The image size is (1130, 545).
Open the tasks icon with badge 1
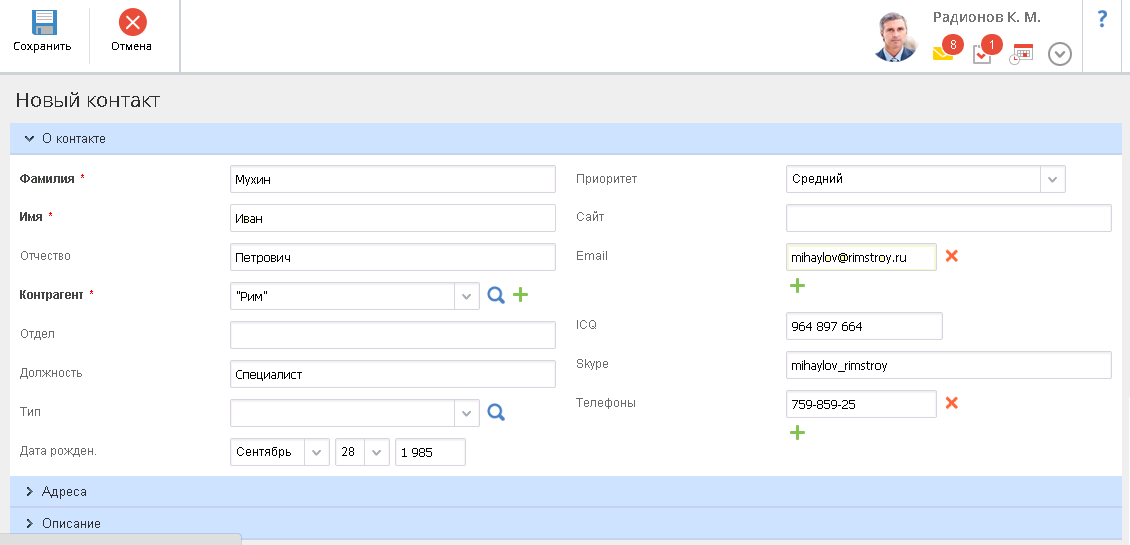tap(982, 54)
